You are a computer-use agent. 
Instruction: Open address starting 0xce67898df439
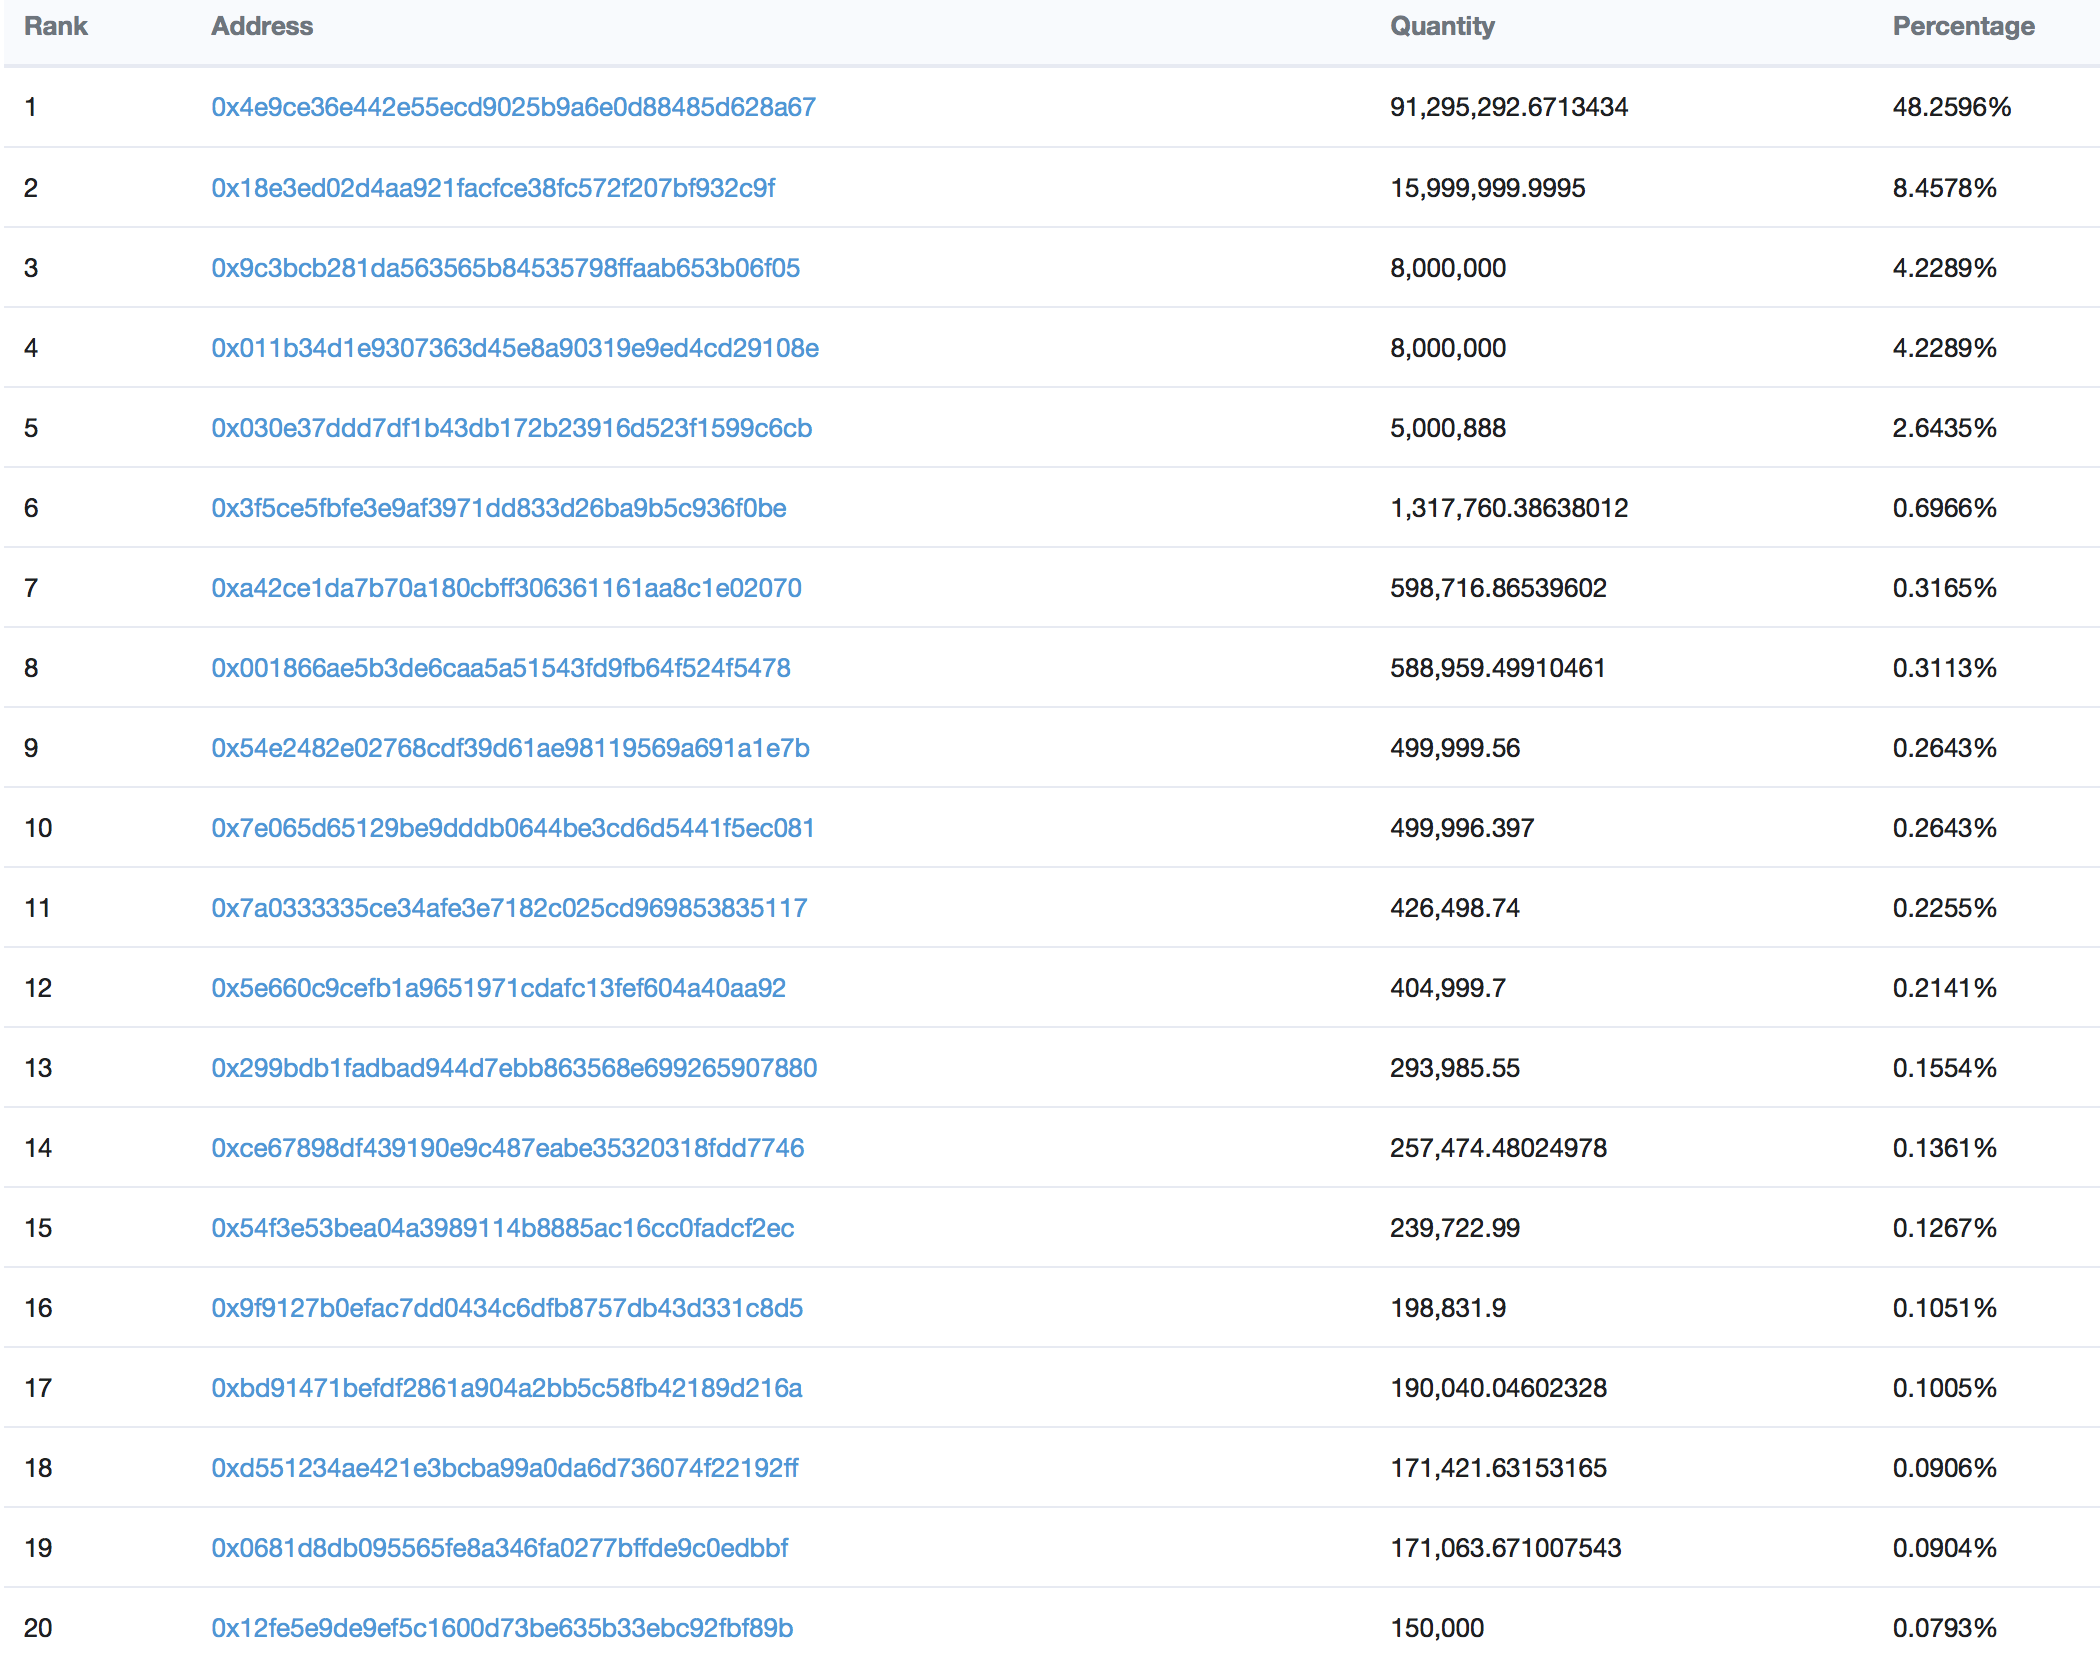point(507,1148)
